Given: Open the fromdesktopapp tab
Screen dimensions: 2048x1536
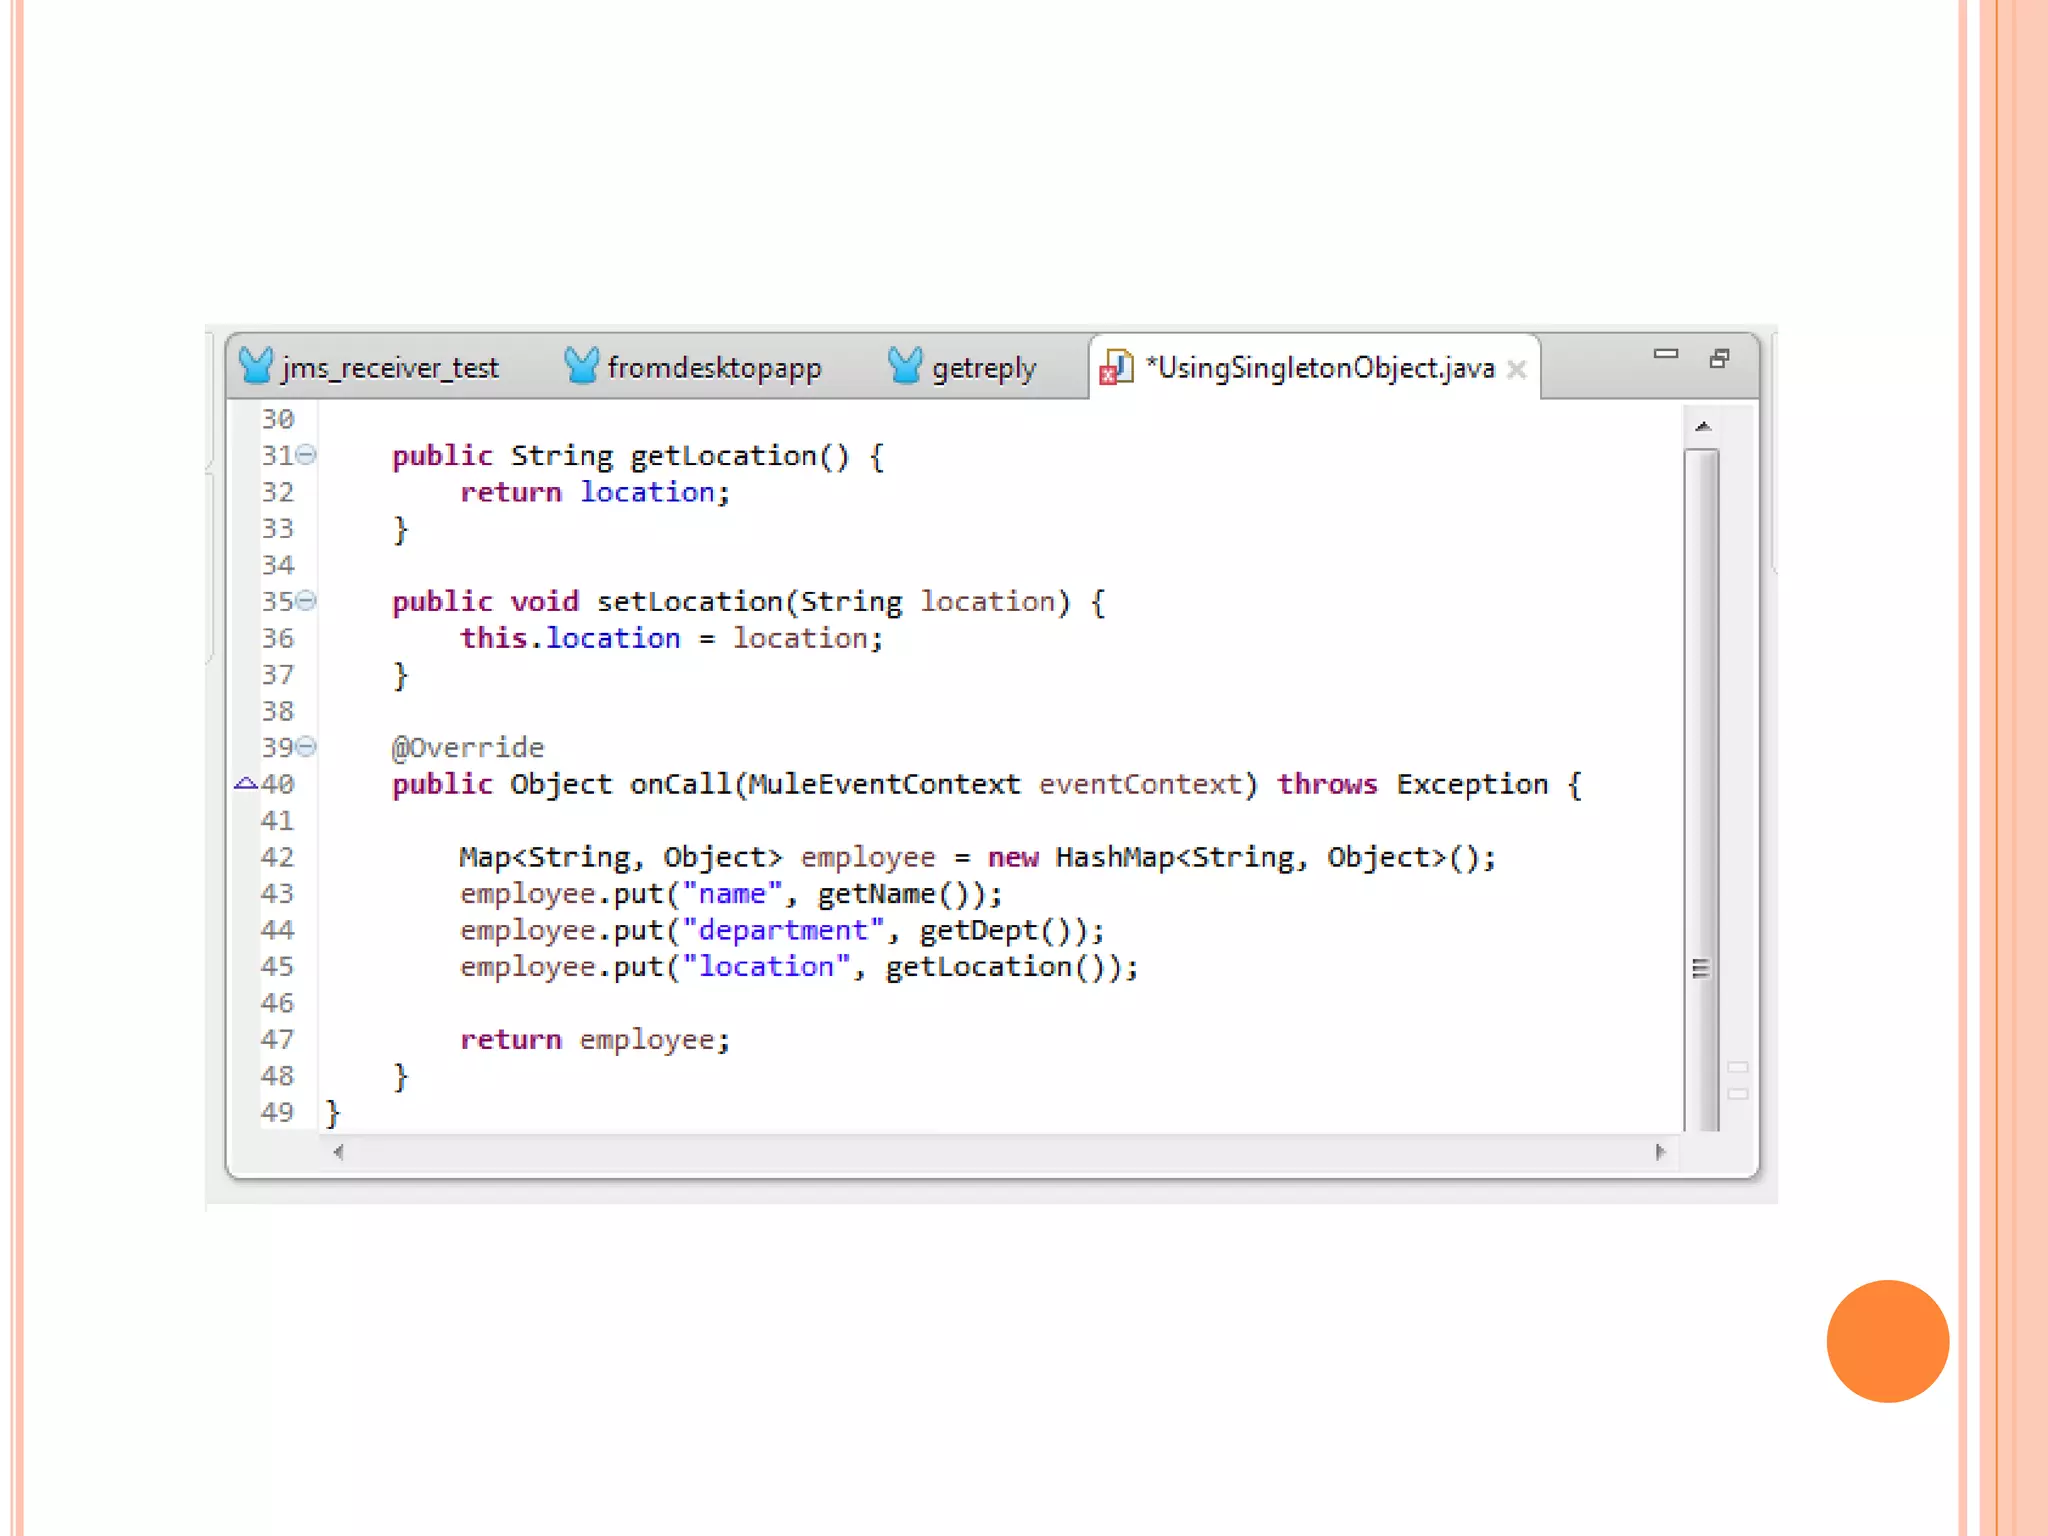Looking at the screenshot, I should click(714, 368).
